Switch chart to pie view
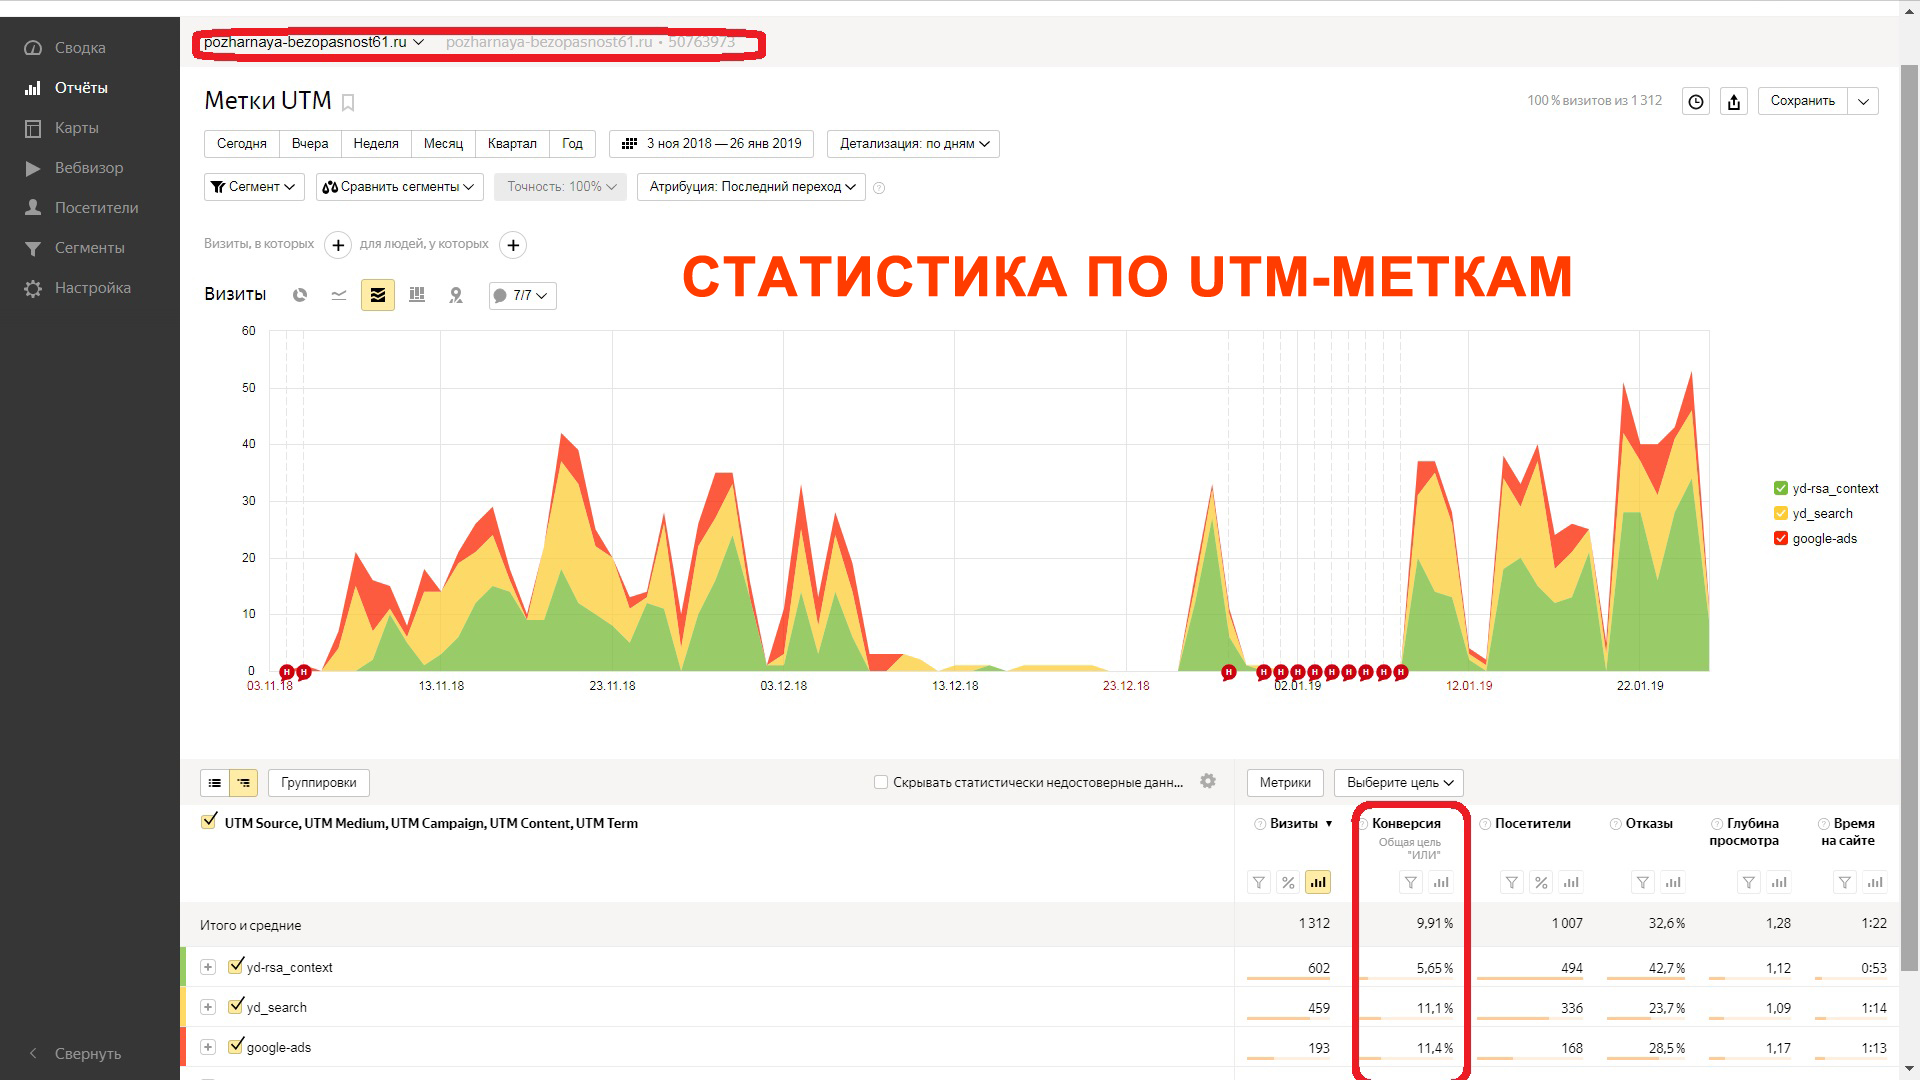 pyautogui.click(x=300, y=295)
